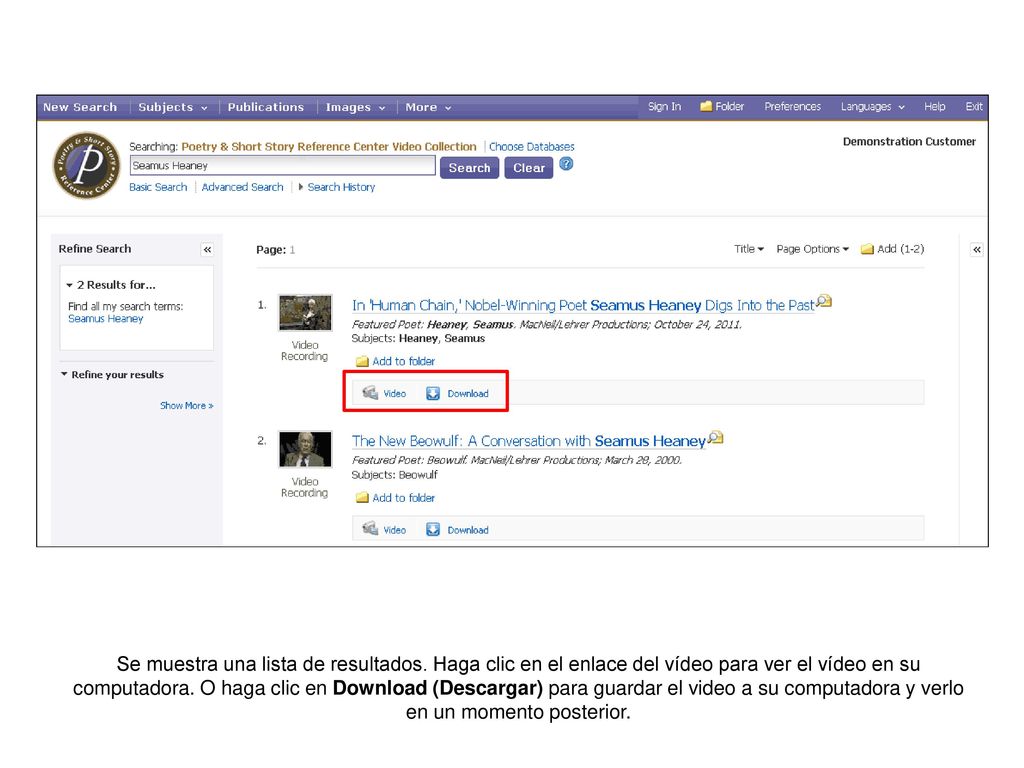Click Exit in the top bar
Viewport: 1024px width, 768px height.
pyautogui.click(x=974, y=106)
